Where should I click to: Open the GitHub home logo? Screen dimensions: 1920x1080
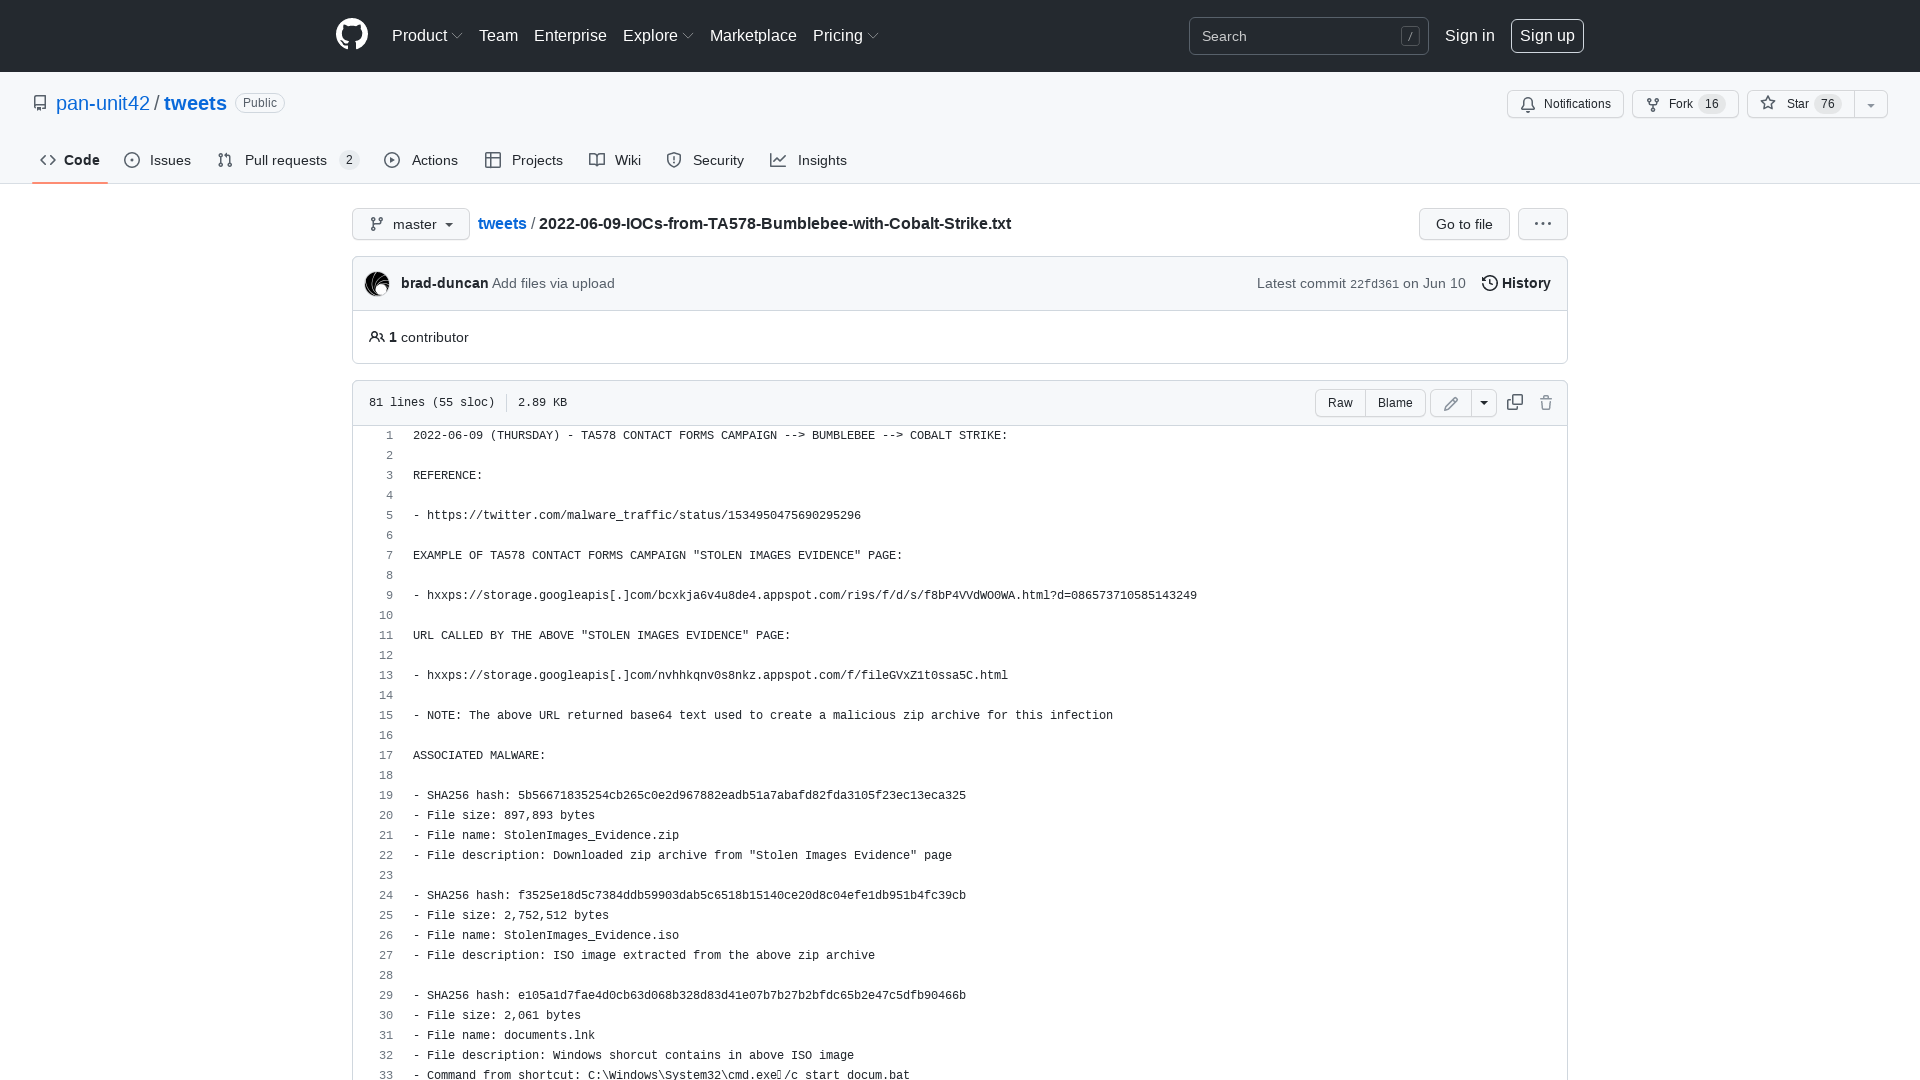[x=351, y=35]
